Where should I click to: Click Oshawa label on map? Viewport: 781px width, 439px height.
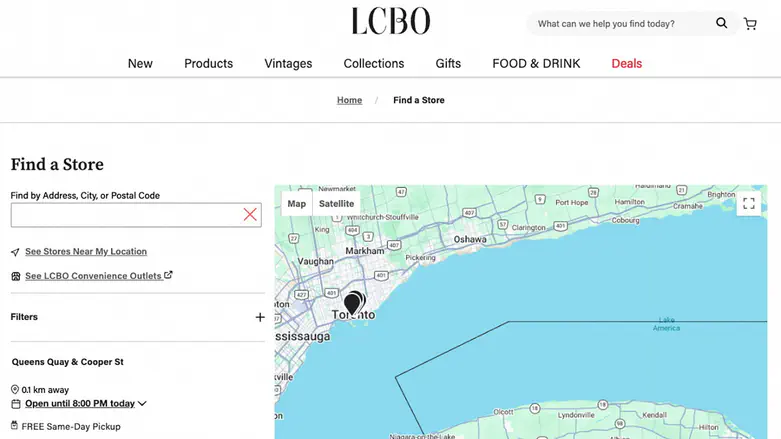(x=470, y=239)
